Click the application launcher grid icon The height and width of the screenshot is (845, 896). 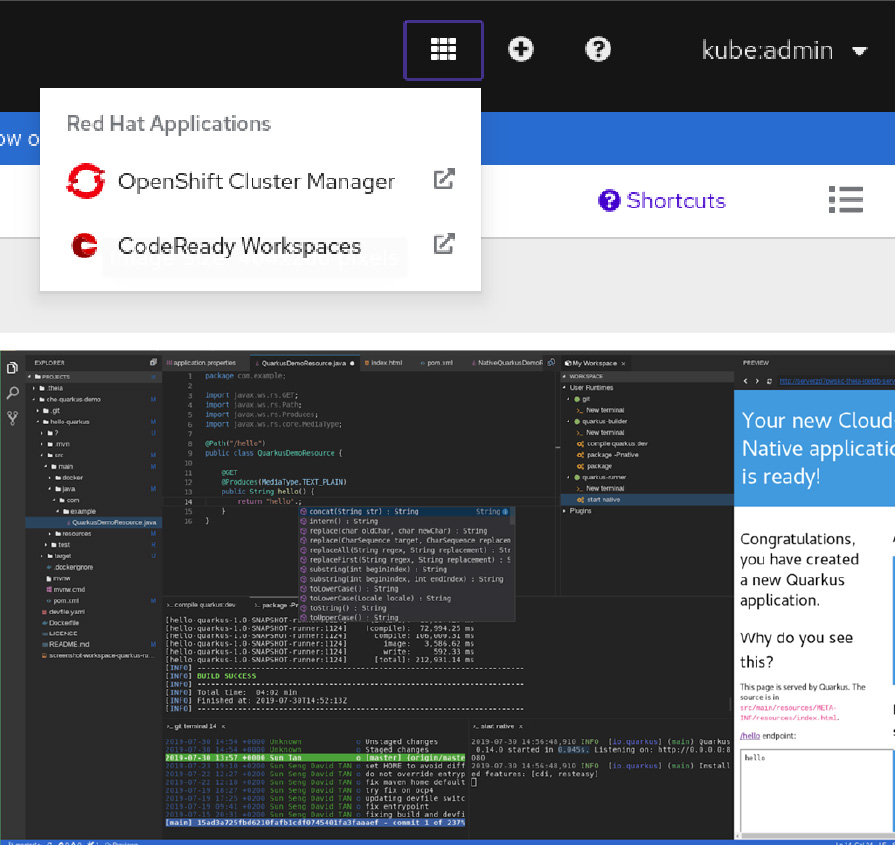tap(443, 50)
